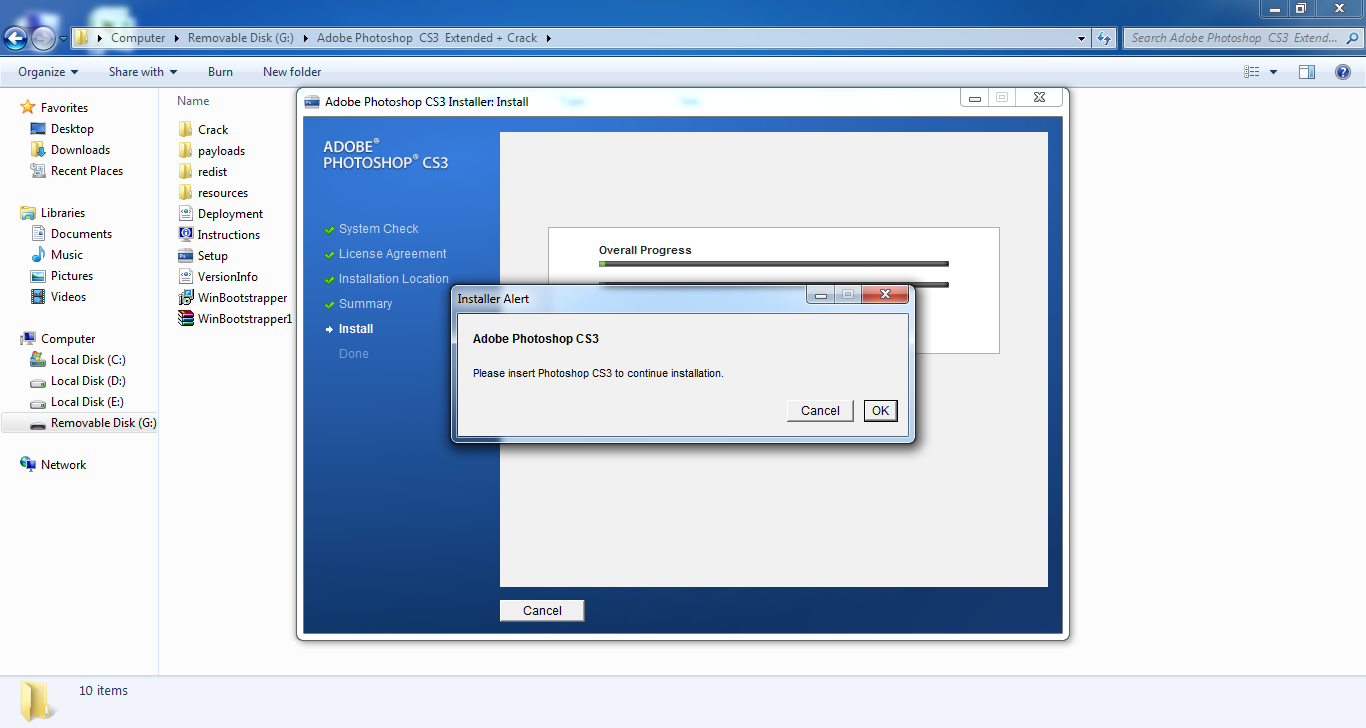Open the Organize dropdown menu
The height and width of the screenshot is (728, 1366).
tap(48, 72)
